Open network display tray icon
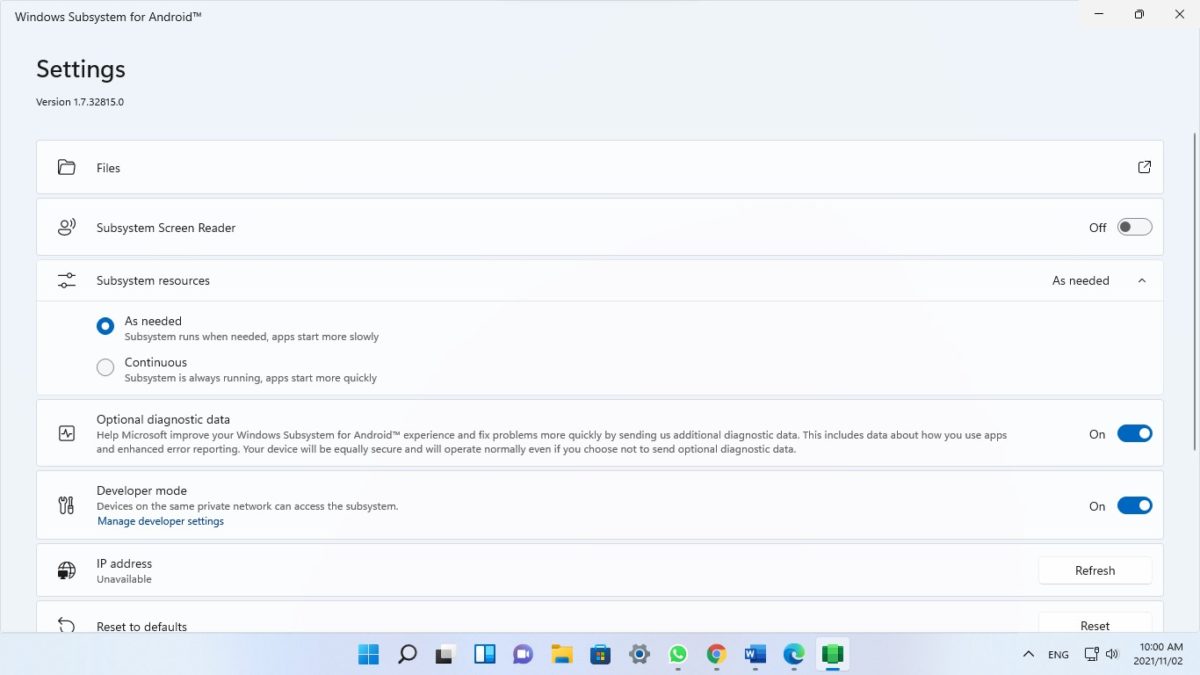The height and width of the screenshot is (675, 1200). pos(1091,654)
